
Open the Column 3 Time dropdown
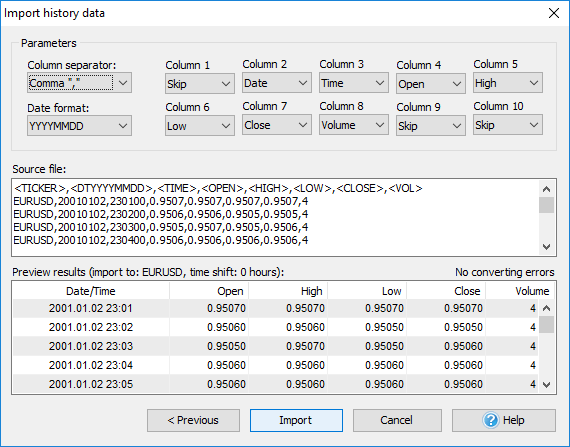[354, 83]
